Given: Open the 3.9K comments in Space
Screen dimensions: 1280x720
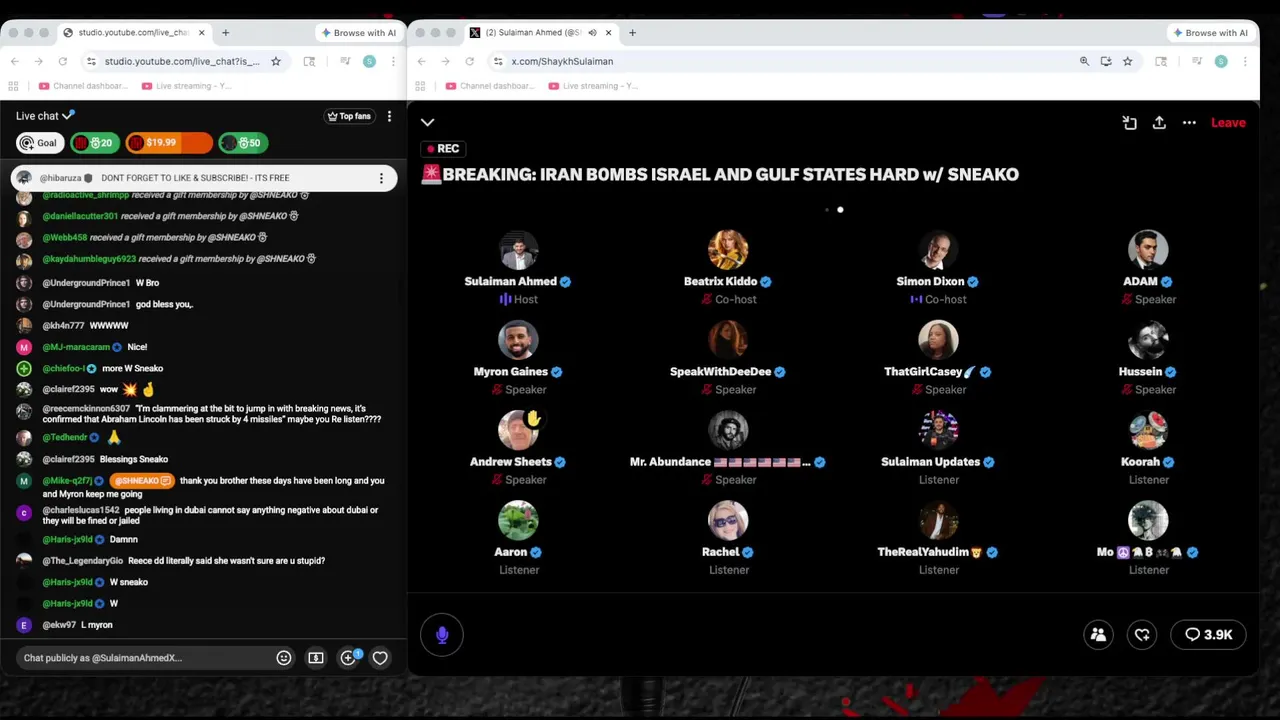Looking at the screenshot, I should (x=1209, y=635).
